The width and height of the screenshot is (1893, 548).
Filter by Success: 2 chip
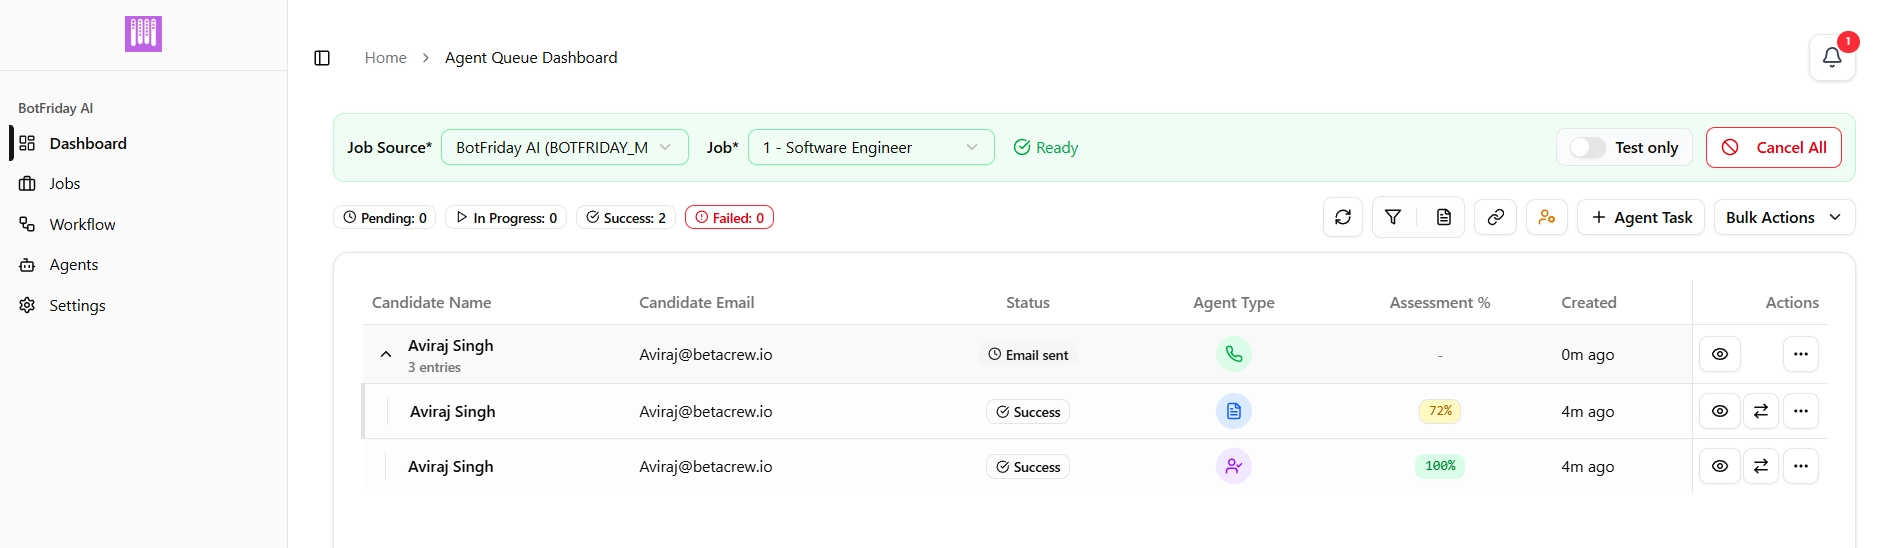pos(626,217)
